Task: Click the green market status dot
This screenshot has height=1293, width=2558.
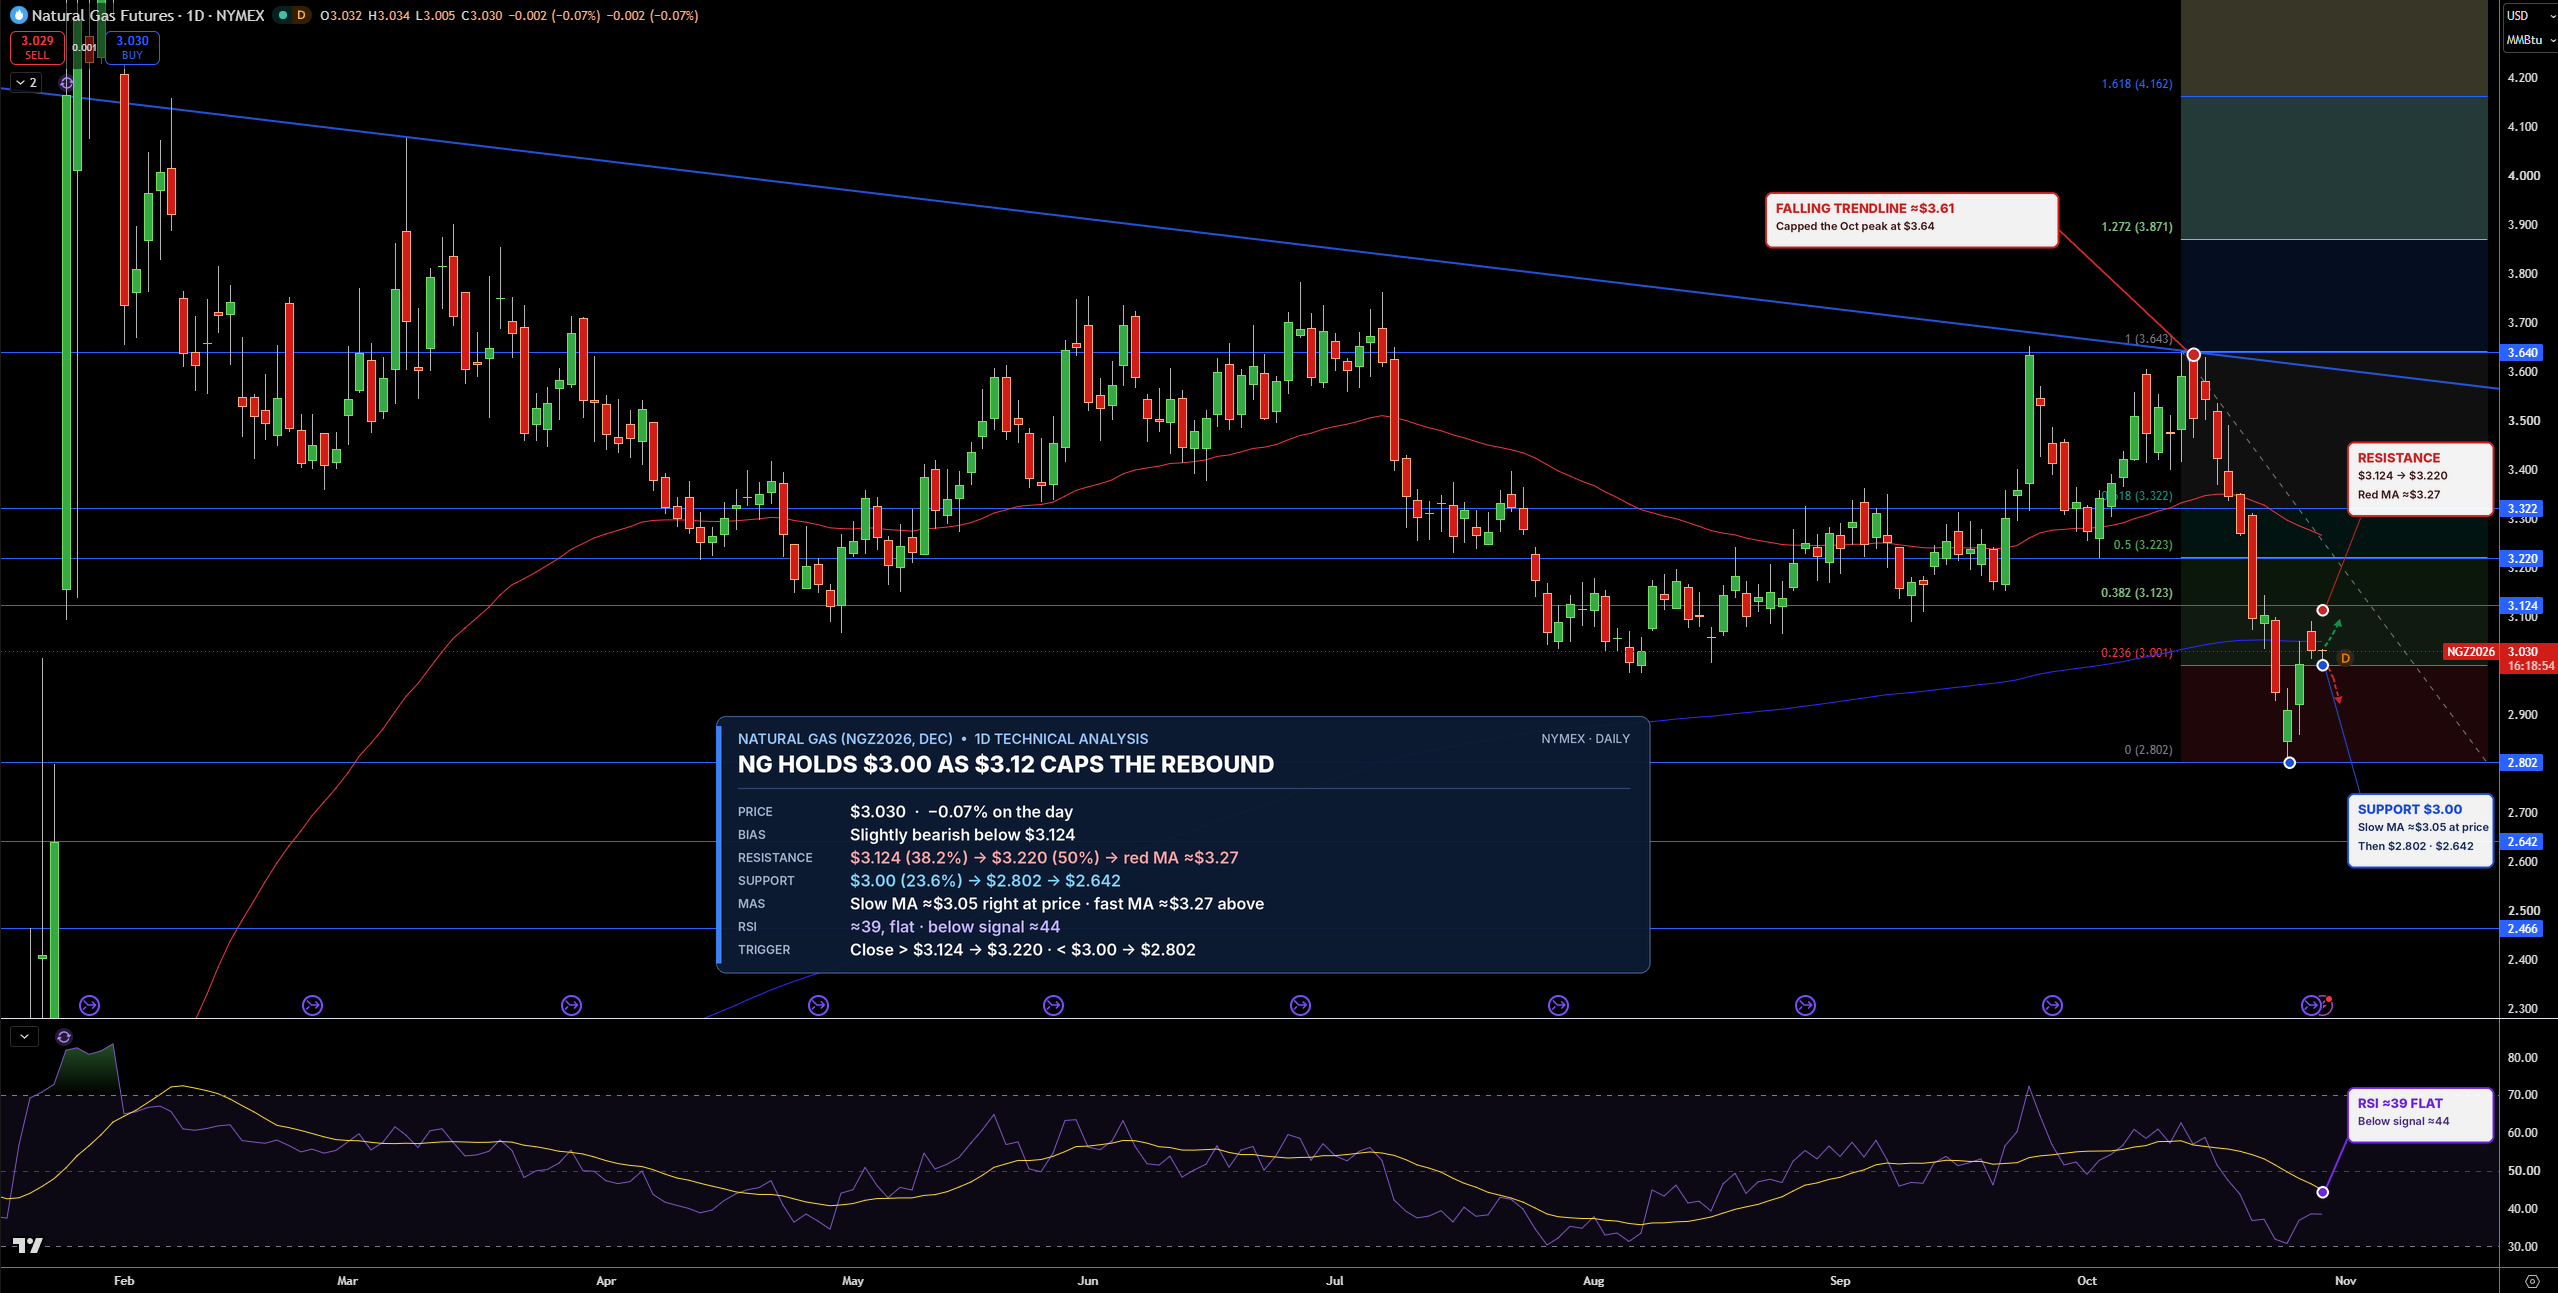Action: [283, 15]
